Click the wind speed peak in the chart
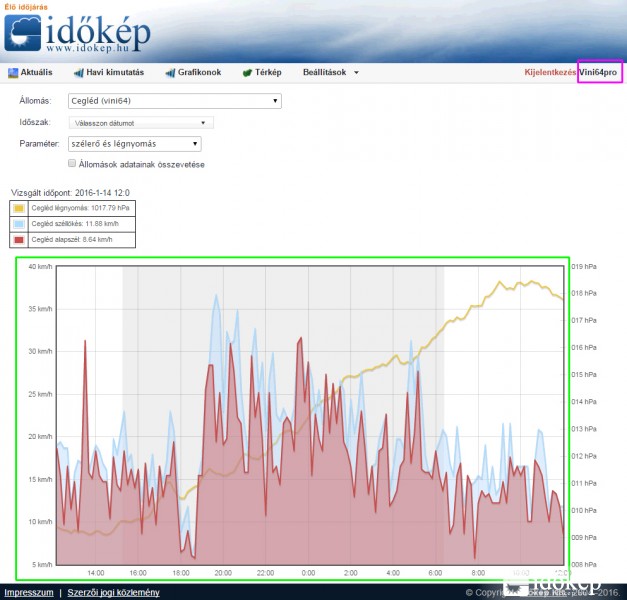The image size is (627, 600). [216, 297]
